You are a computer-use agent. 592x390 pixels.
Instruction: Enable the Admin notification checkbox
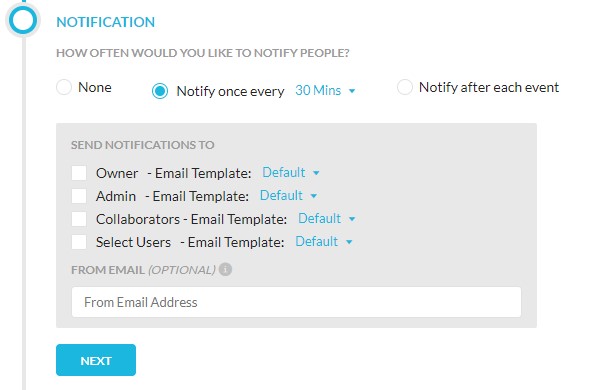[79, 196]
